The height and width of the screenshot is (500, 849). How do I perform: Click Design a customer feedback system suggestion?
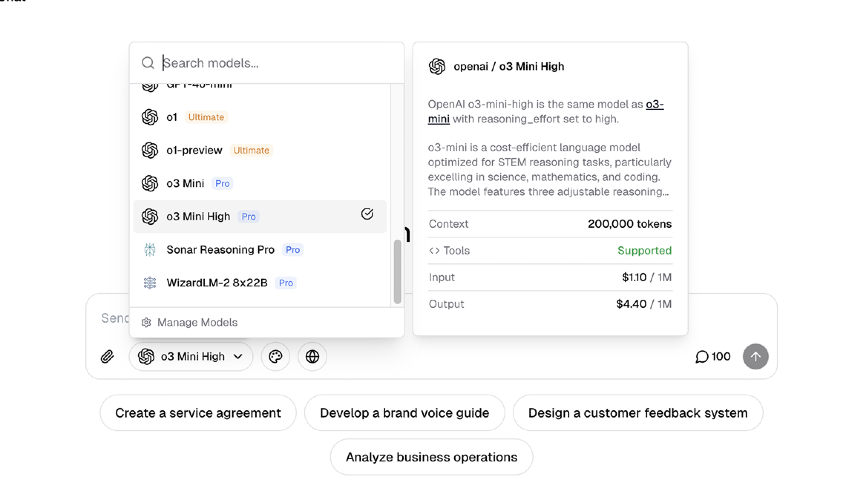point(637,412)
